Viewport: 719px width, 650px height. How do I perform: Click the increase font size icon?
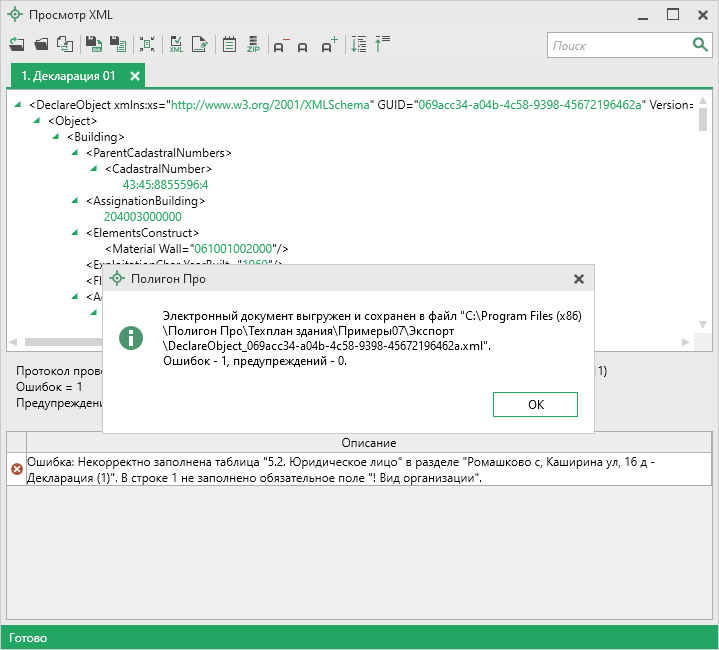pos(329,45)
